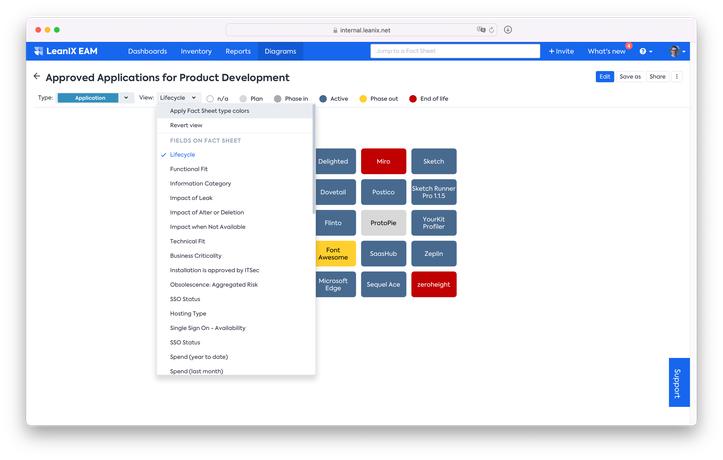The height and width of the screenshot is (460, 723).
Task: Select Information Category view
Action: tap(235, 183)
